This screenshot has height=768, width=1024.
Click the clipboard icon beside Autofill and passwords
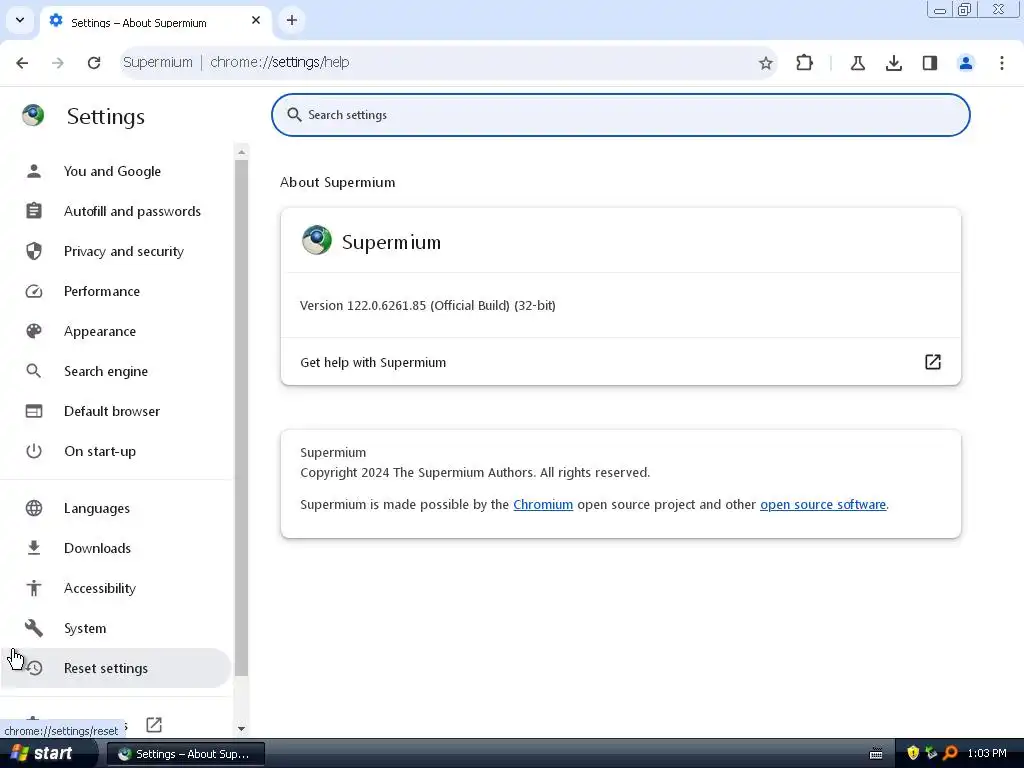pos(34,211)
